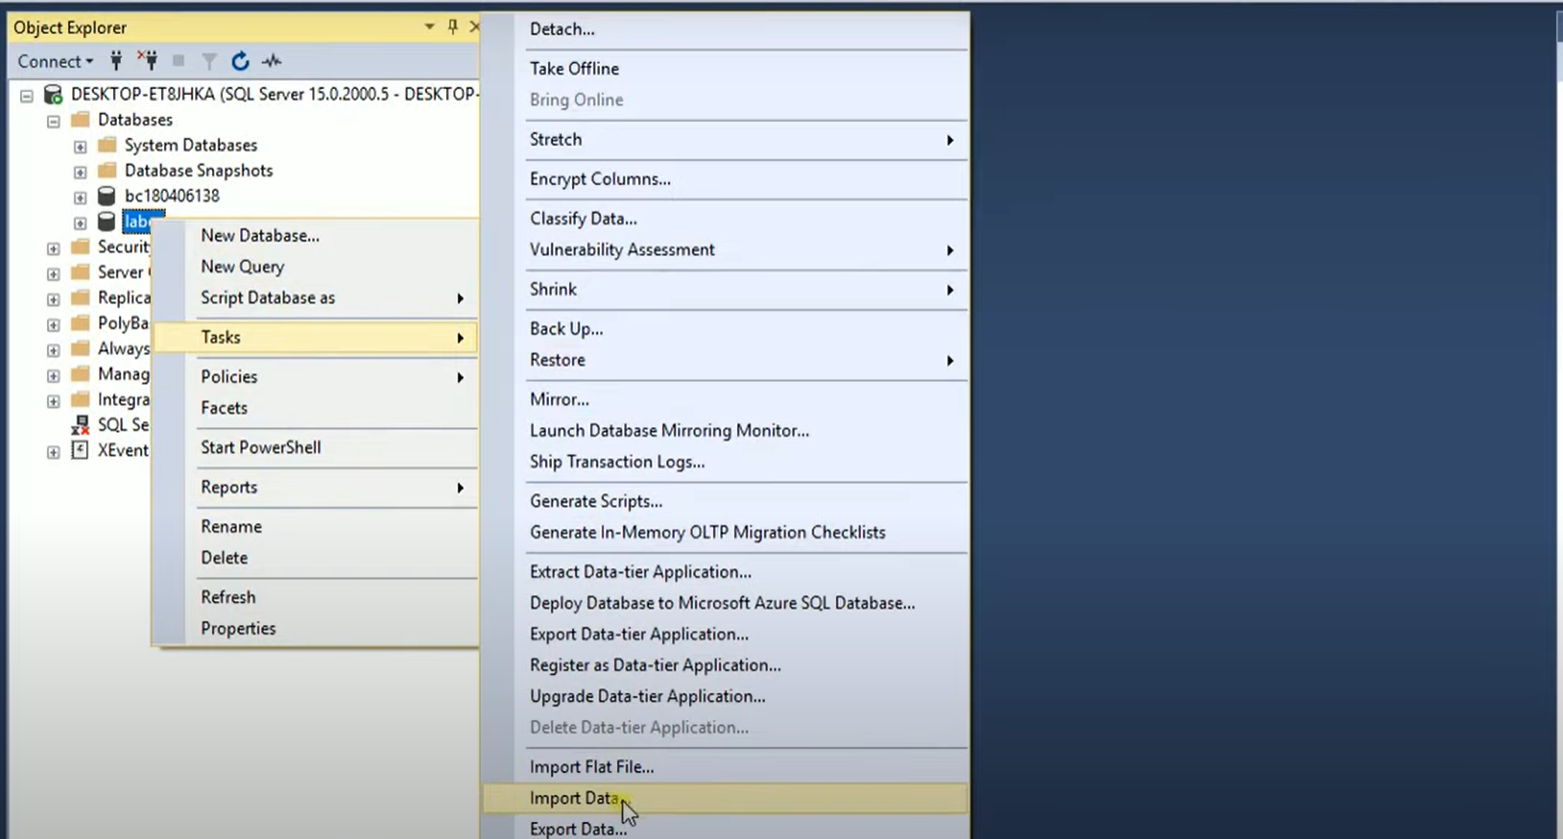Click the pin auto-hide icon of Object Explorer
This screenshot has width=1563, height=839.
click(453, 27)
